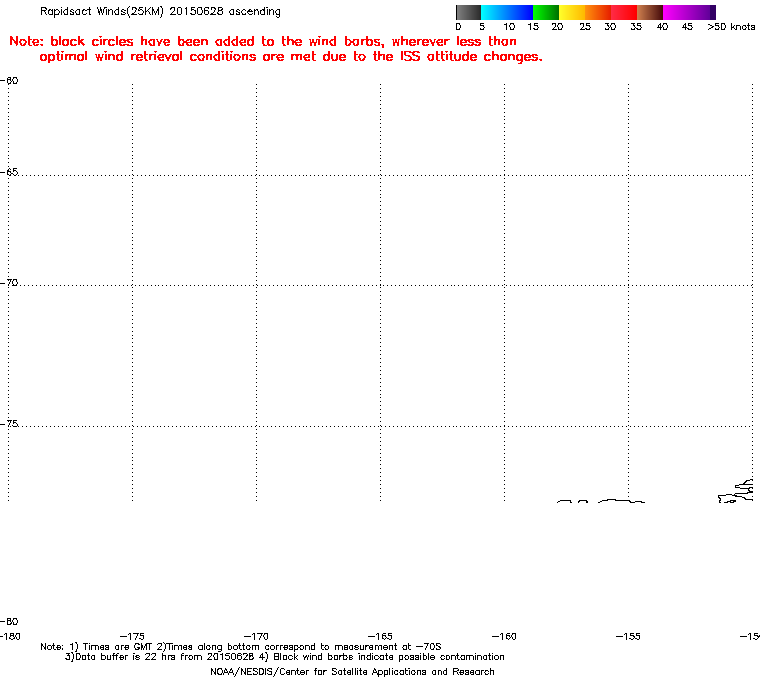Click the '-175' longitude label
760x685 pixels.
[132, 636]
